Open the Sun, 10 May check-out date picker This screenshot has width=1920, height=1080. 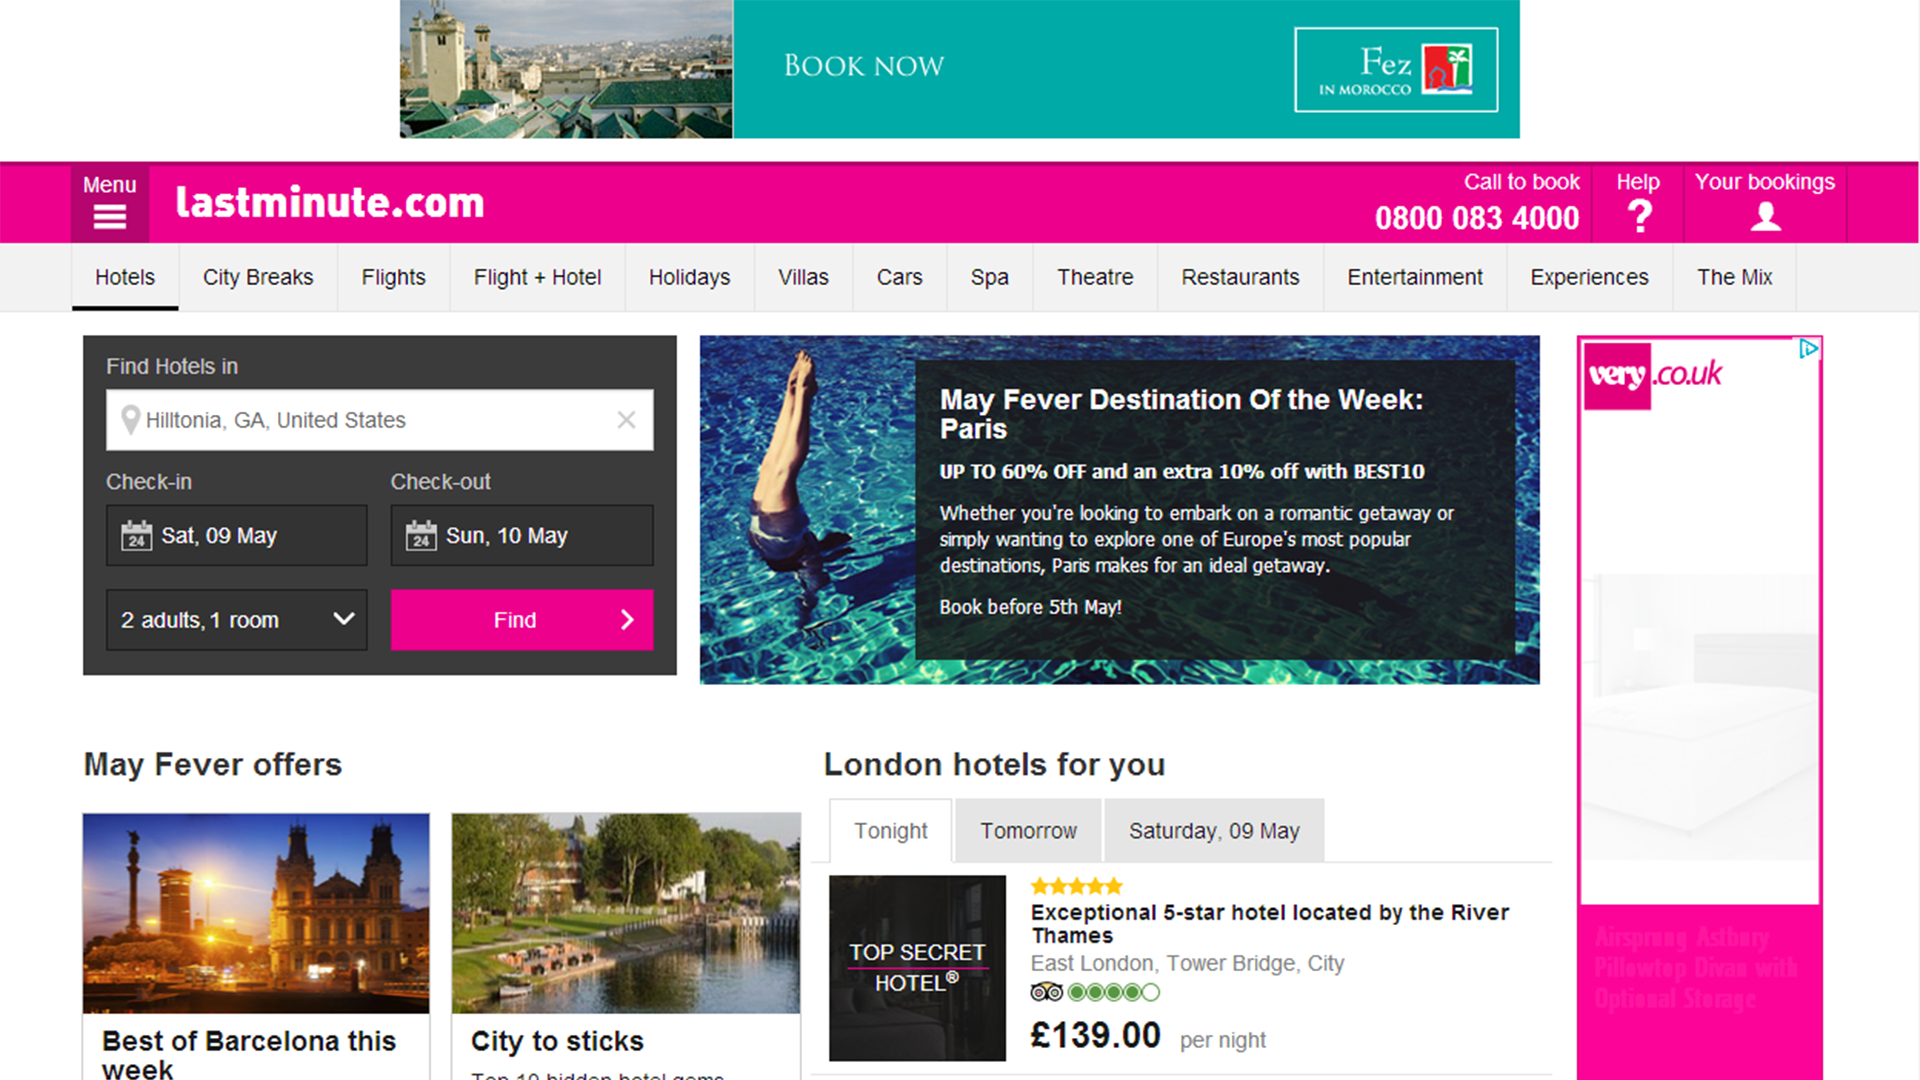[x=522, y=536]
